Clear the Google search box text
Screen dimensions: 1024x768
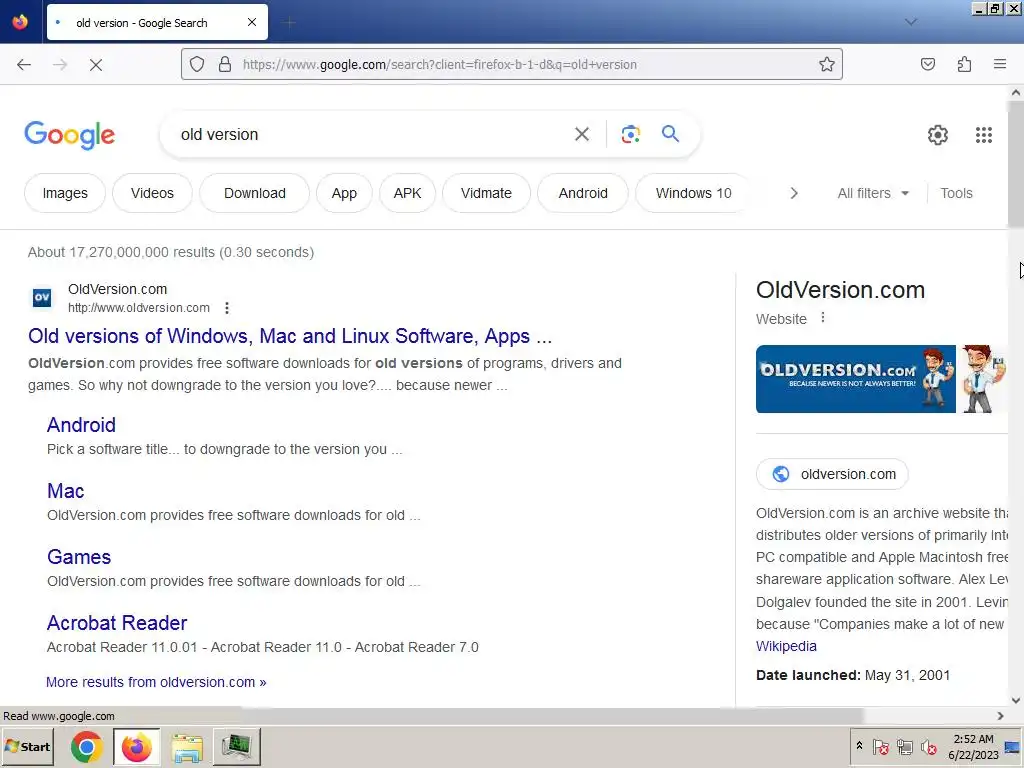pyautogui.click(x=581, y=135)
